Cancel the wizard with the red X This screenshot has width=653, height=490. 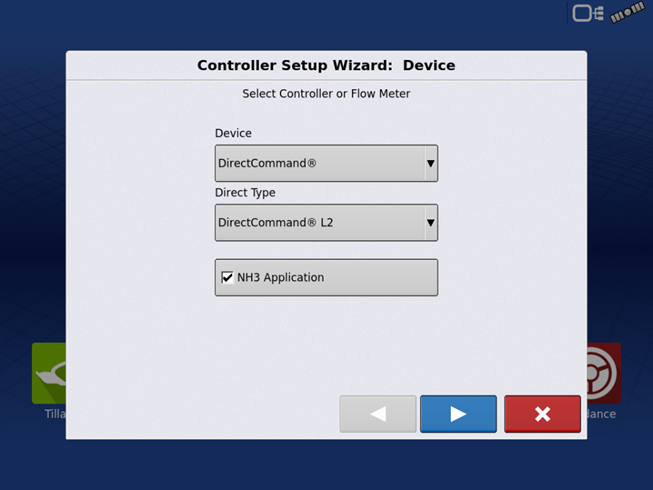tap(542, 414)
